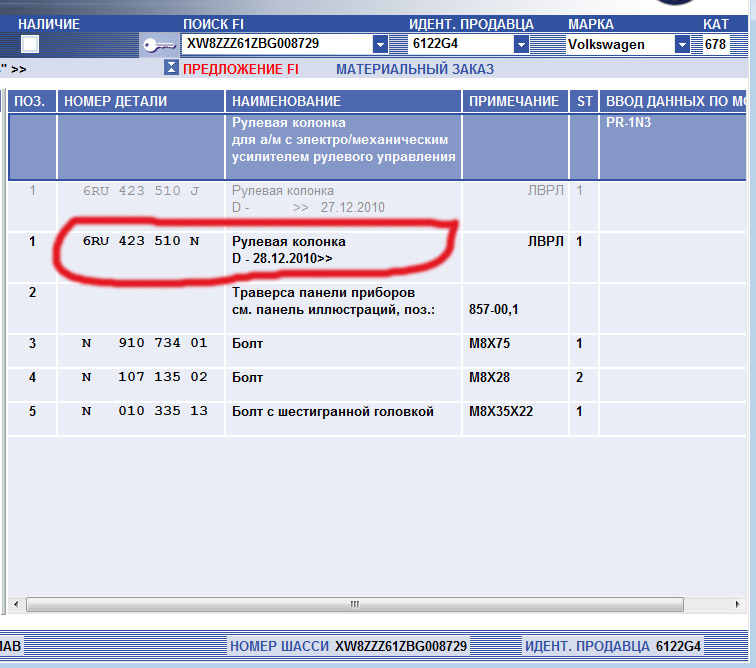Select Болт с шестигранной головкой row
The width and height of the screenshot is (756, 668).
pos(332,412)
